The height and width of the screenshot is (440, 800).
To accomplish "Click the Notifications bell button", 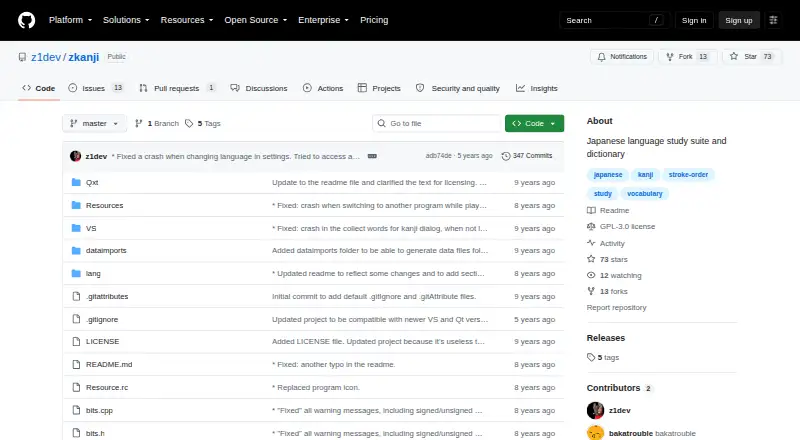I will click(622, 57).
